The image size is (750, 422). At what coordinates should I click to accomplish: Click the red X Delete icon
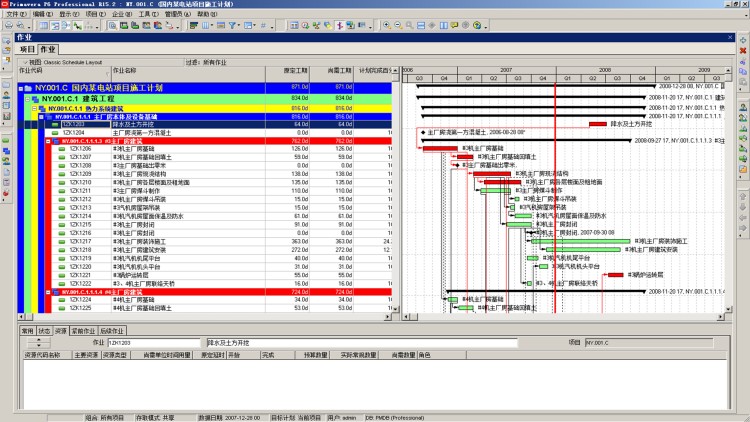(743, 51)
